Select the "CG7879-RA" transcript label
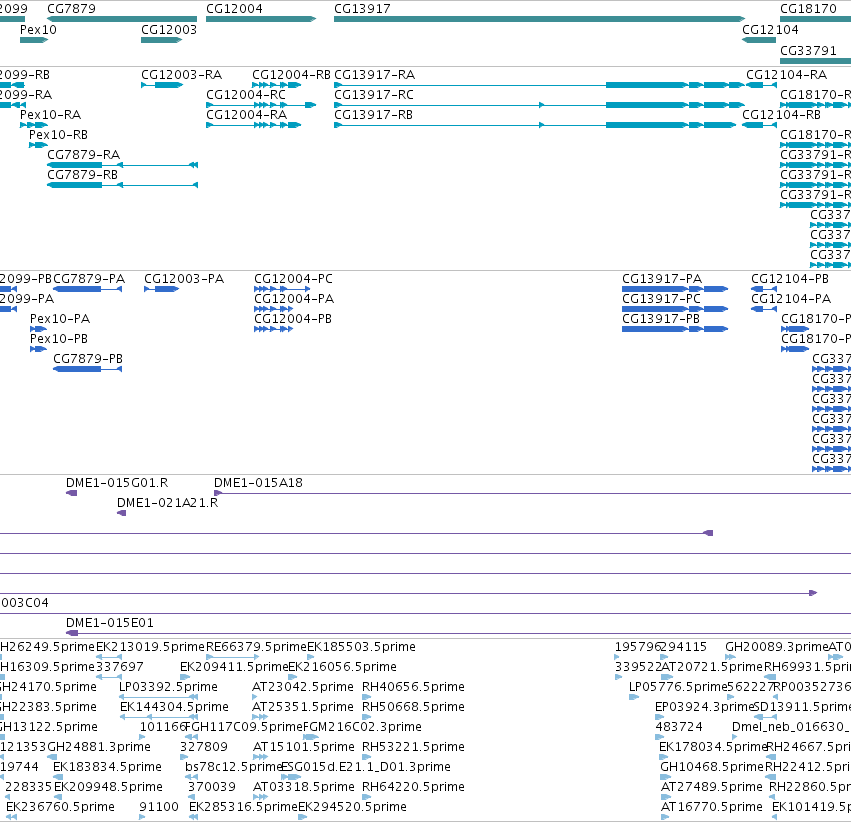 pos(84,155)
